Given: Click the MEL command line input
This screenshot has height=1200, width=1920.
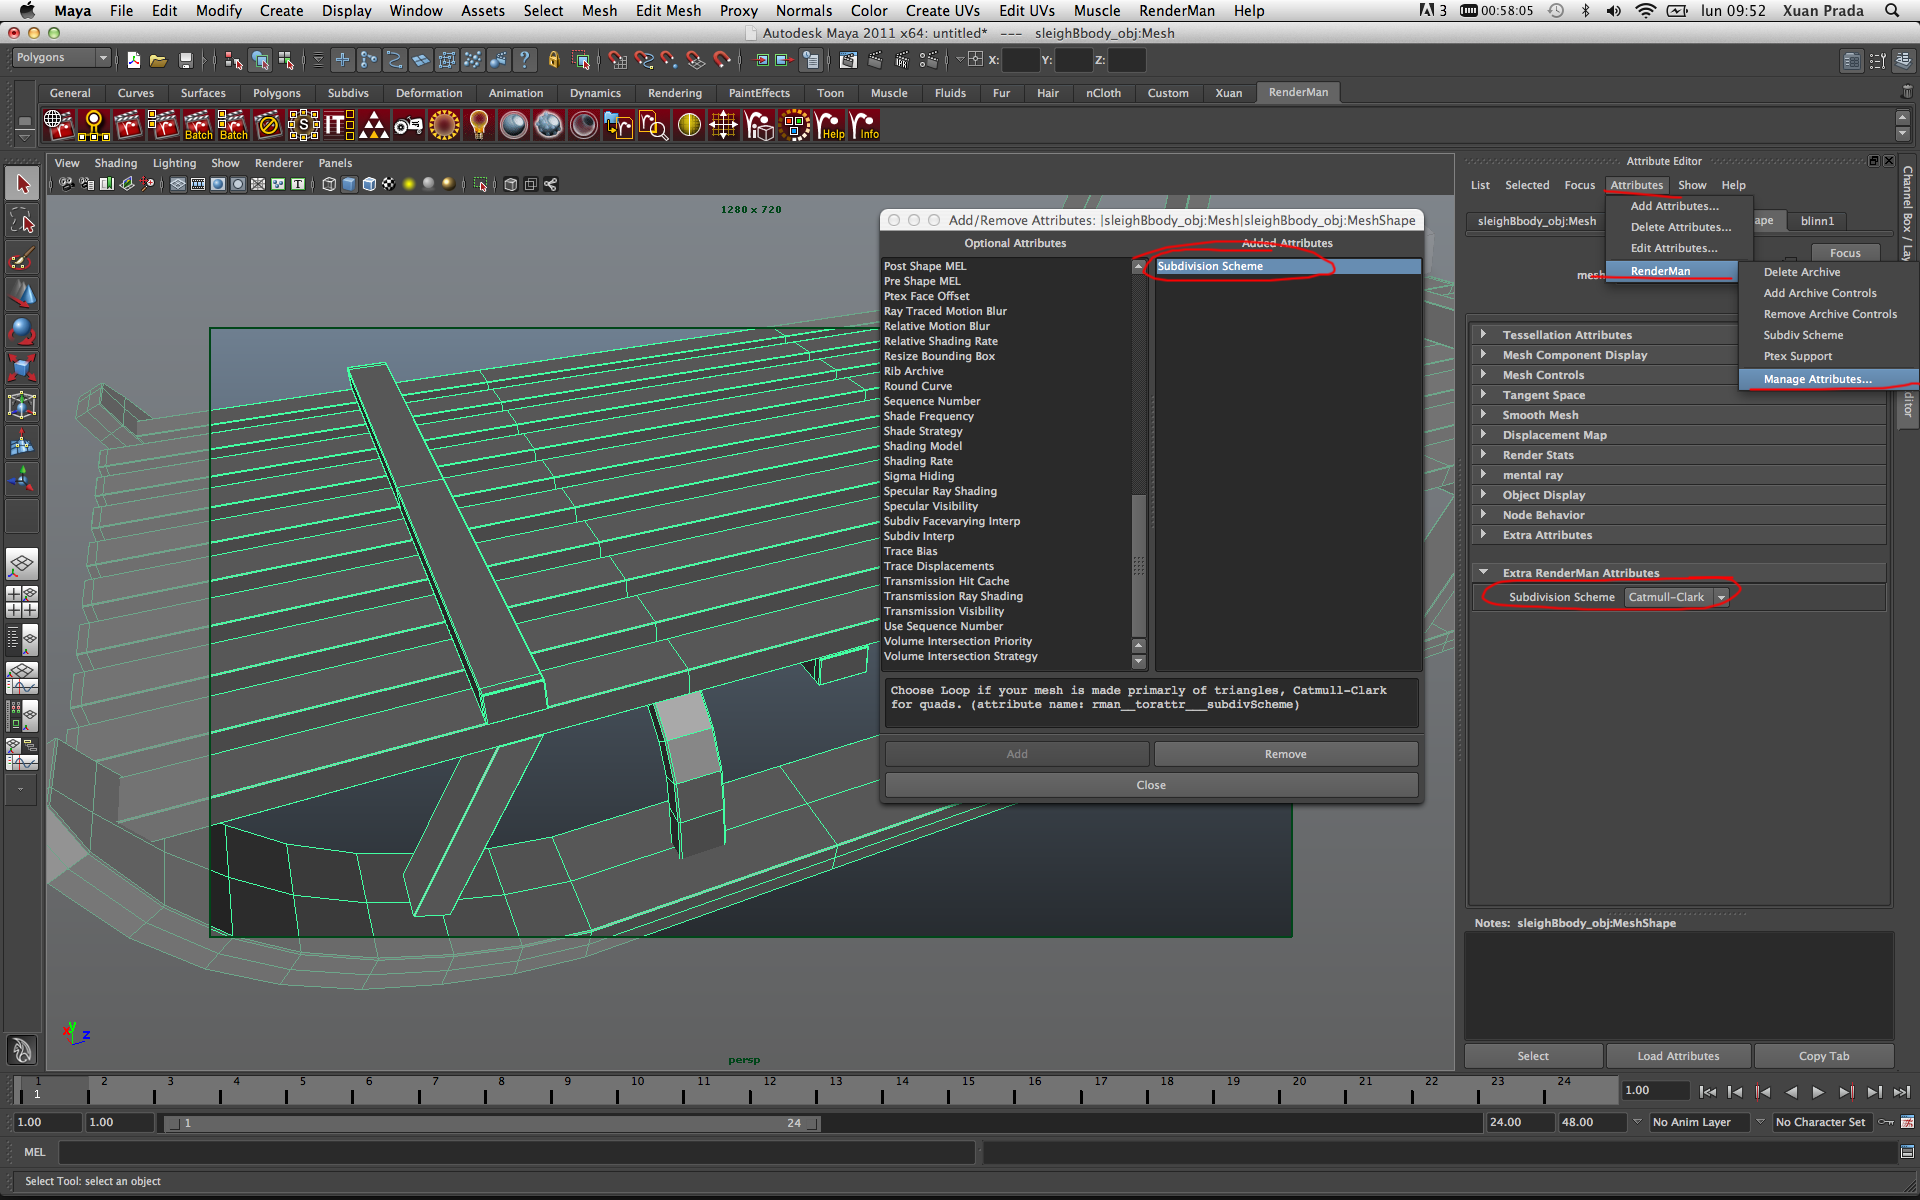Looking at the screenshot, I should click(x=517, y=1152).
